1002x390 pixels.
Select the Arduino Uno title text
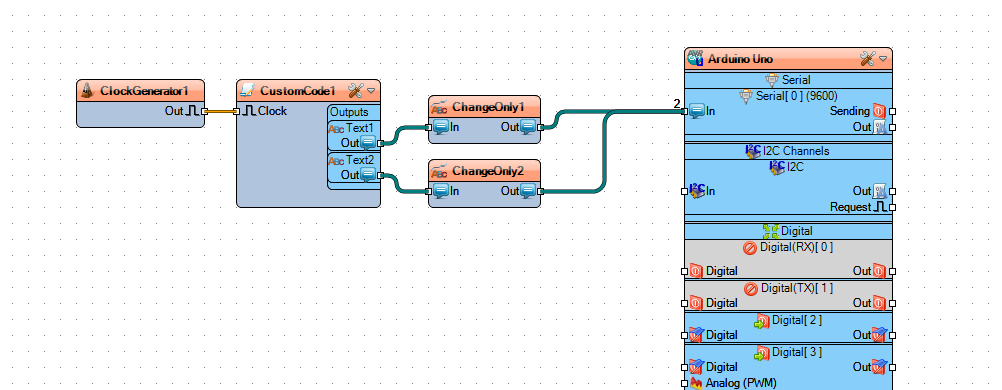pos(740,59)
